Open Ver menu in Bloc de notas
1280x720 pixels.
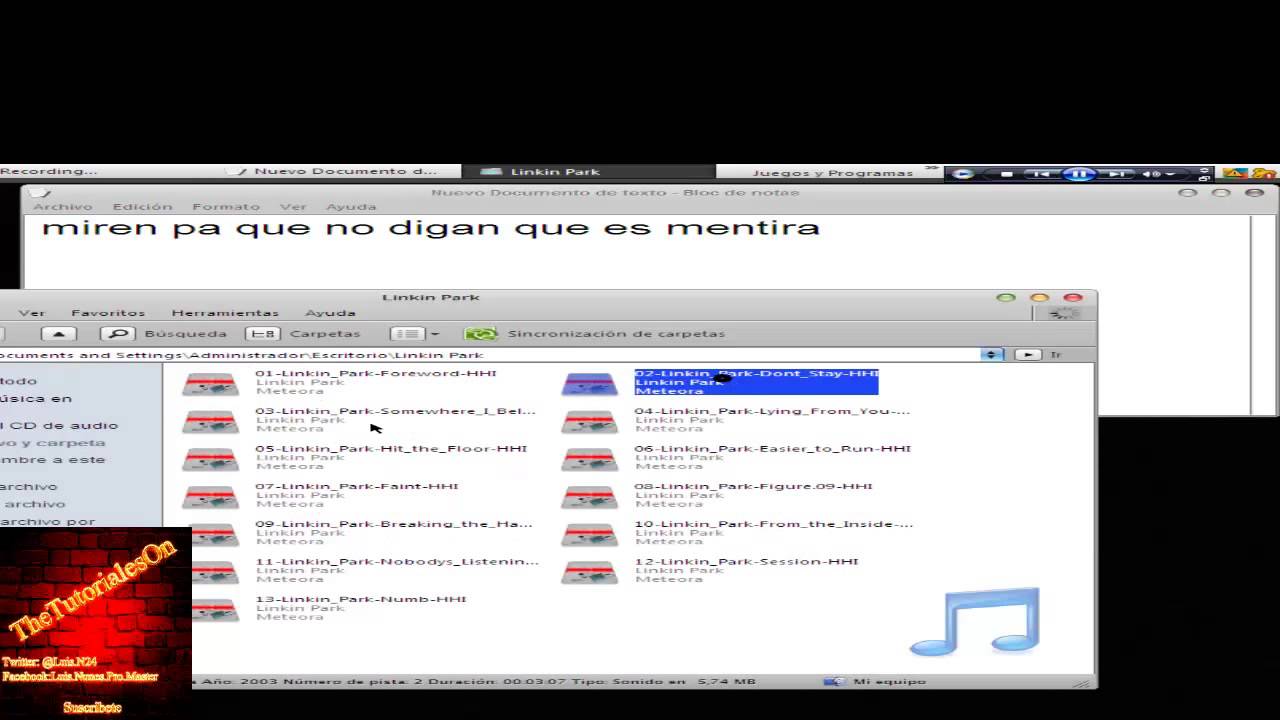293,206
